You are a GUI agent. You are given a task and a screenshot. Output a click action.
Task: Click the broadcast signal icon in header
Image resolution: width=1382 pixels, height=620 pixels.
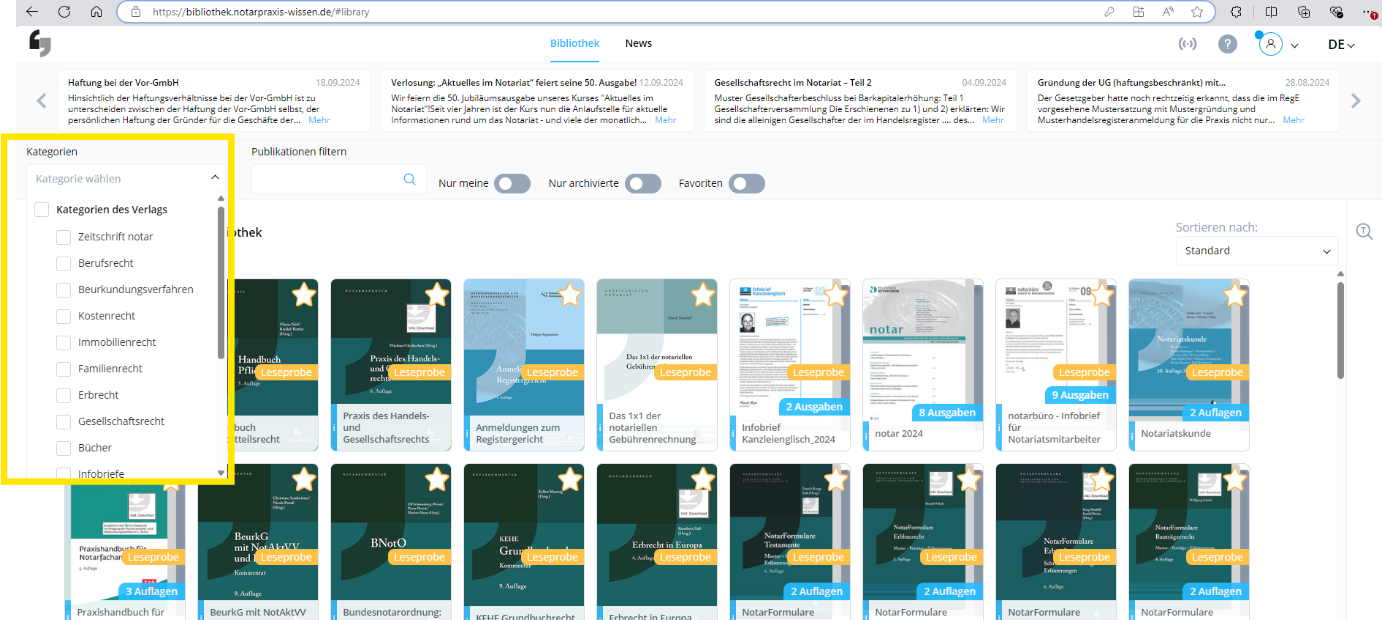[x=1188, y=44]
